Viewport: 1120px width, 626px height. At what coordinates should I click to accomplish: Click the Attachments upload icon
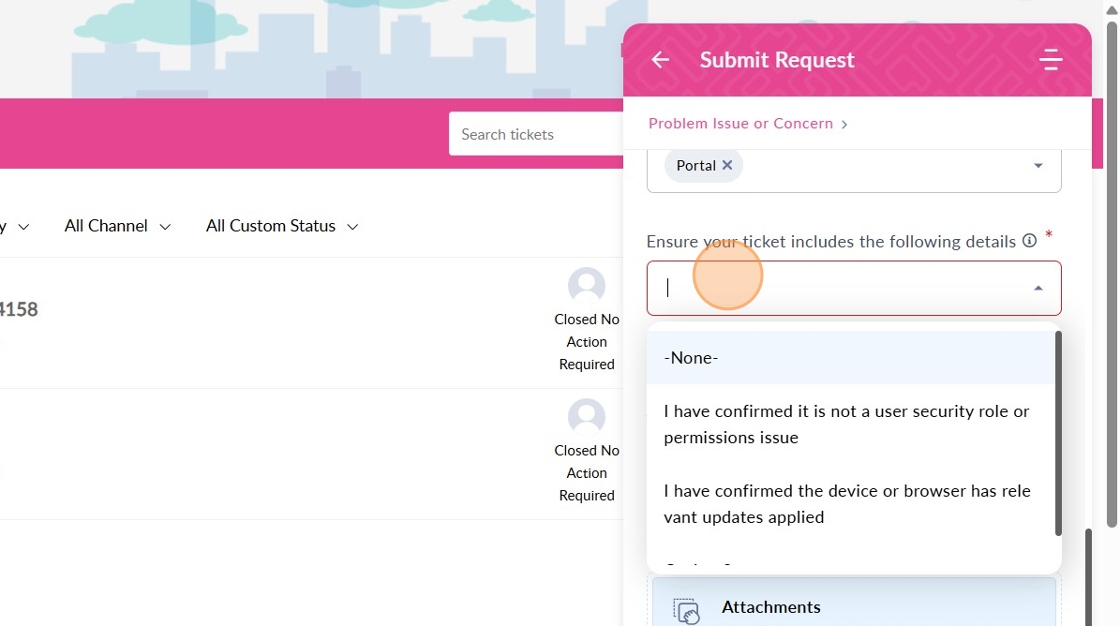(x=686, y=610)
